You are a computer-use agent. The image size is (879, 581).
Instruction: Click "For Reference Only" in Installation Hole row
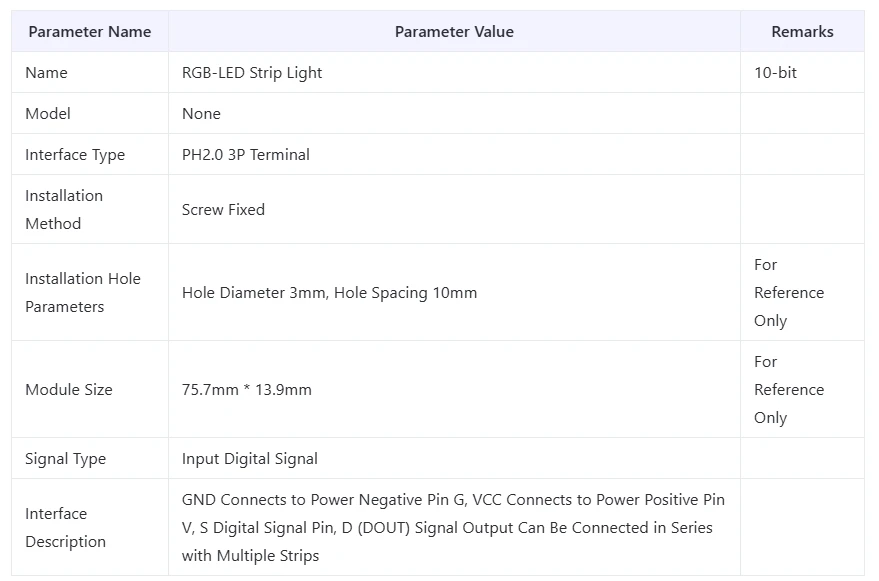pos(789,293)
